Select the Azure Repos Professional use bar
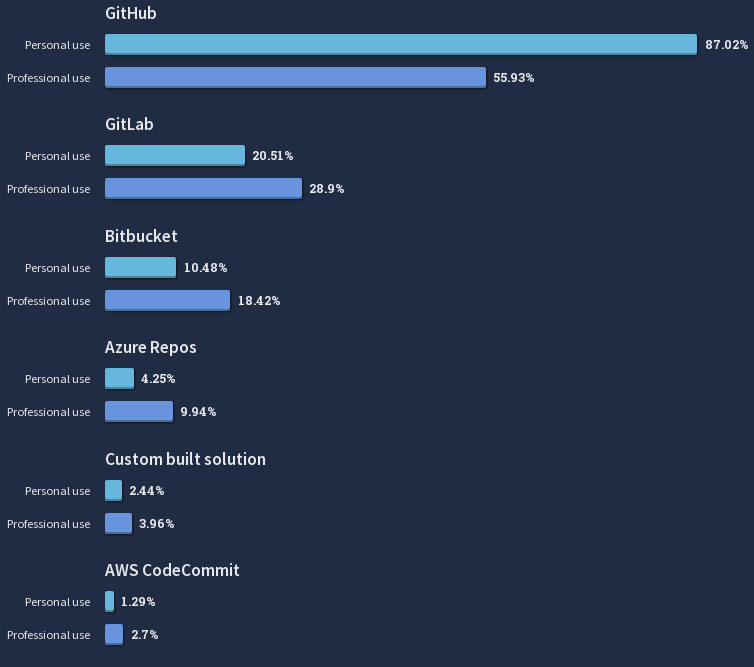The height and width of the screenshot is (667, 754). [x=139, y=412]
